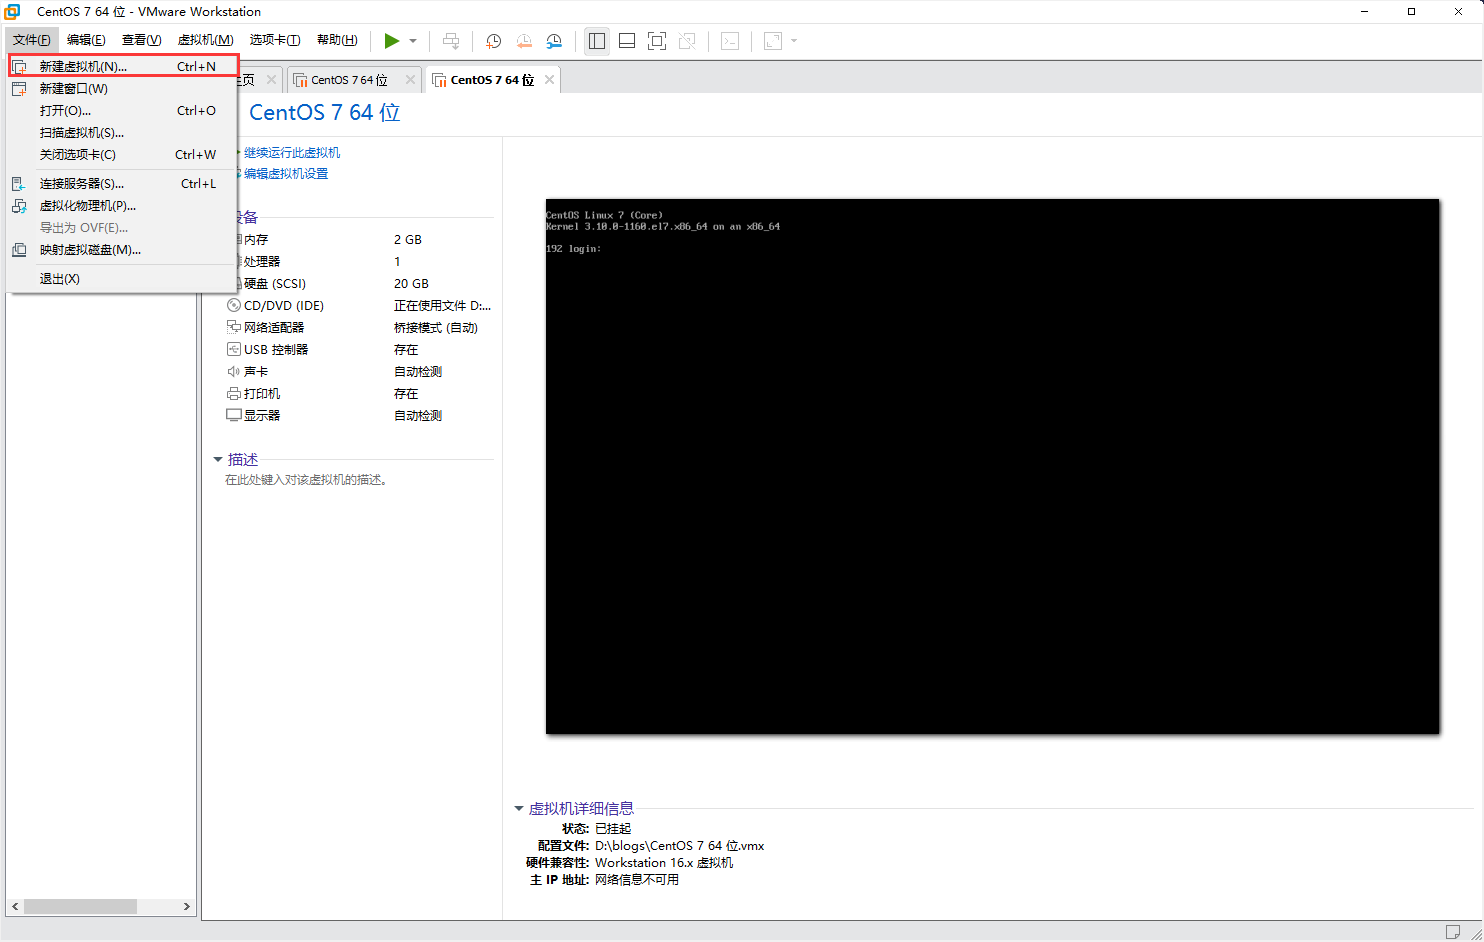Click the send Ctrl+Alt+Del toolbar icon

[x=451, y=41]
